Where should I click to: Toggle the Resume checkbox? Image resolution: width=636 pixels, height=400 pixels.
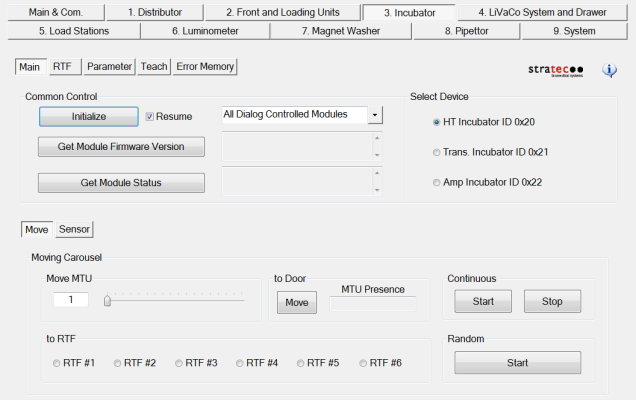151,116
